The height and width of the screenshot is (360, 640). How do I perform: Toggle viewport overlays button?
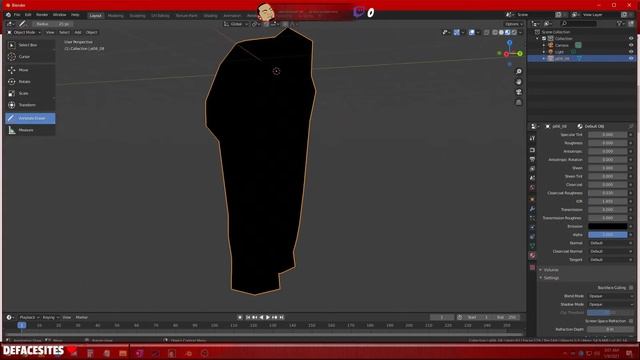(471, 32)
